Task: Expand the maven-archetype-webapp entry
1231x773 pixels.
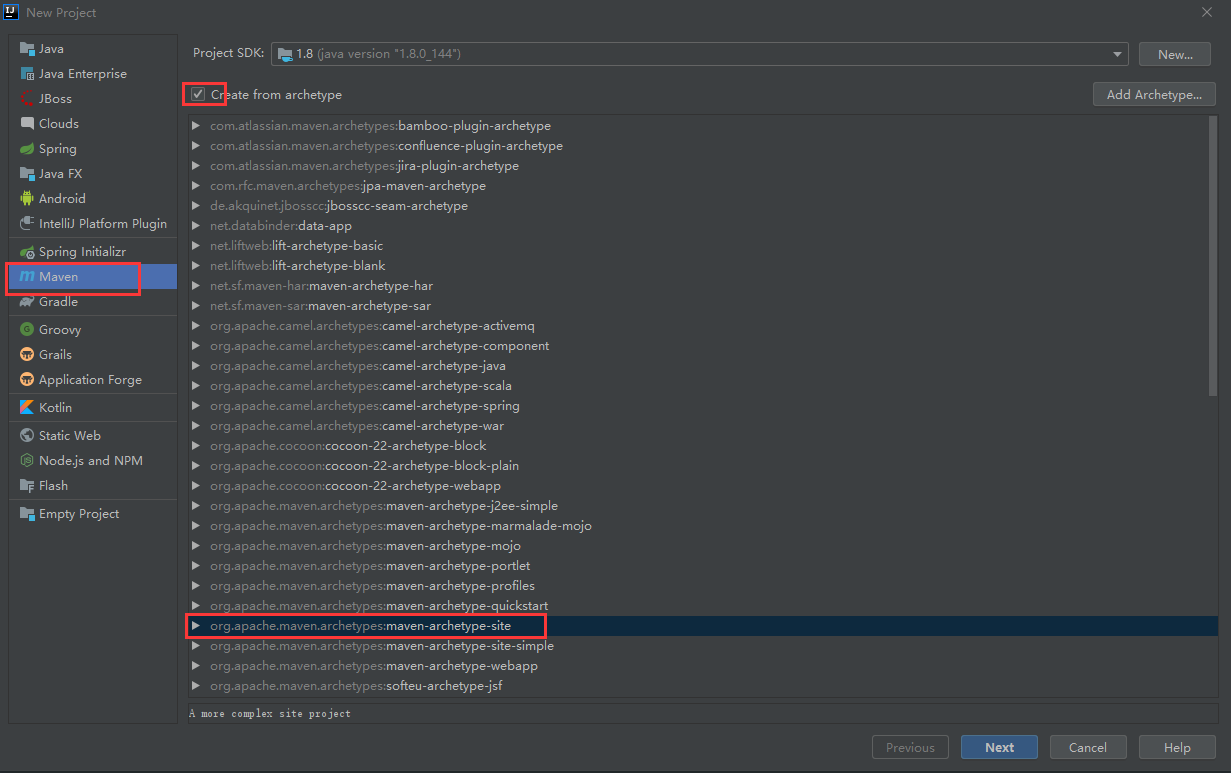Action: click(x=196, y=666)
